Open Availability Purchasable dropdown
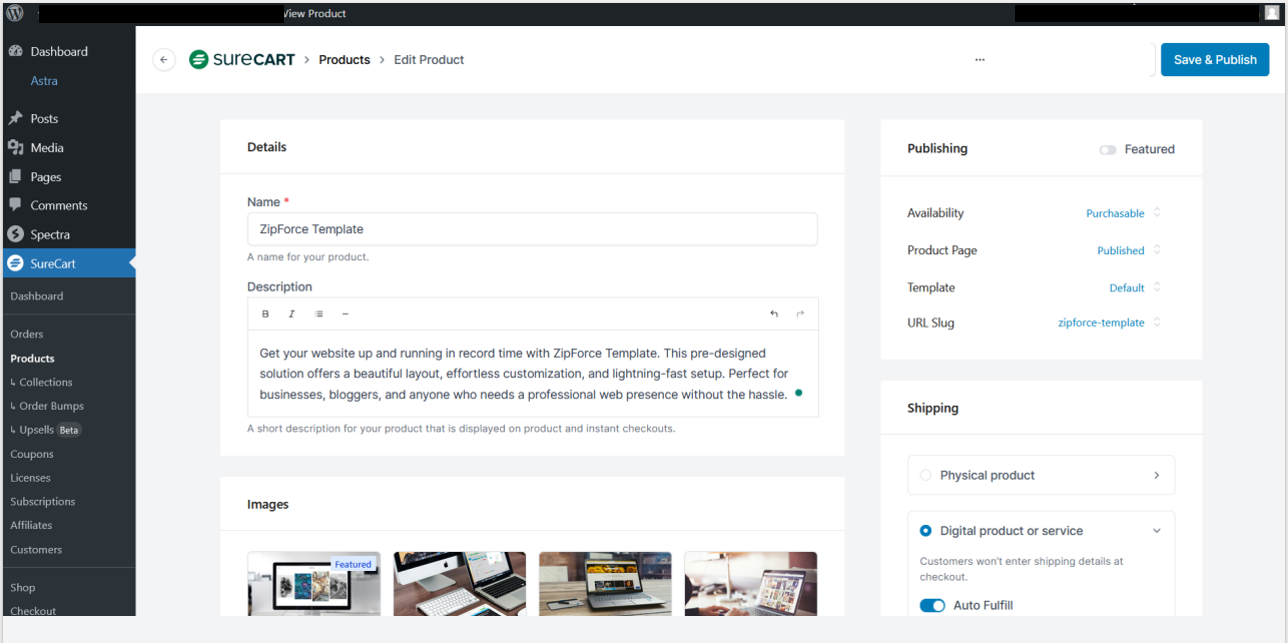Viewport: 1288px width, 643px height. pyautogui.click(x=1123, y=213)
